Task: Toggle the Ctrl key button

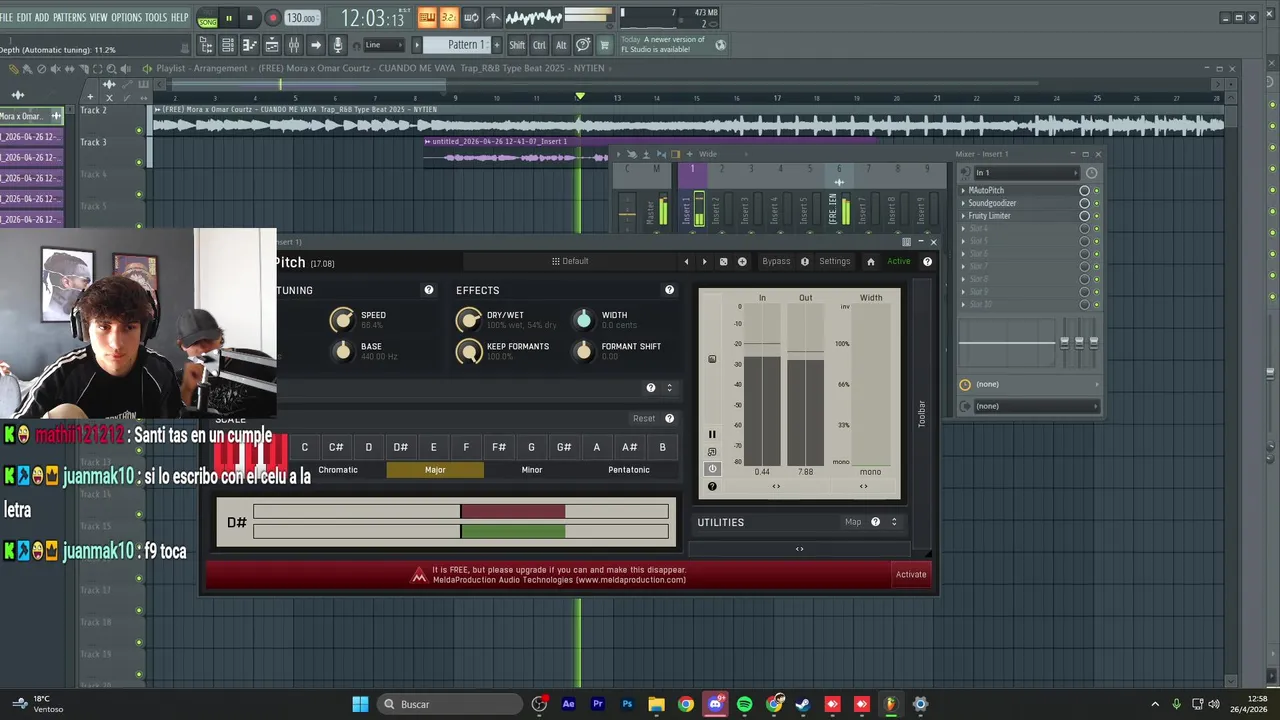Action: (x=539, y=45)
